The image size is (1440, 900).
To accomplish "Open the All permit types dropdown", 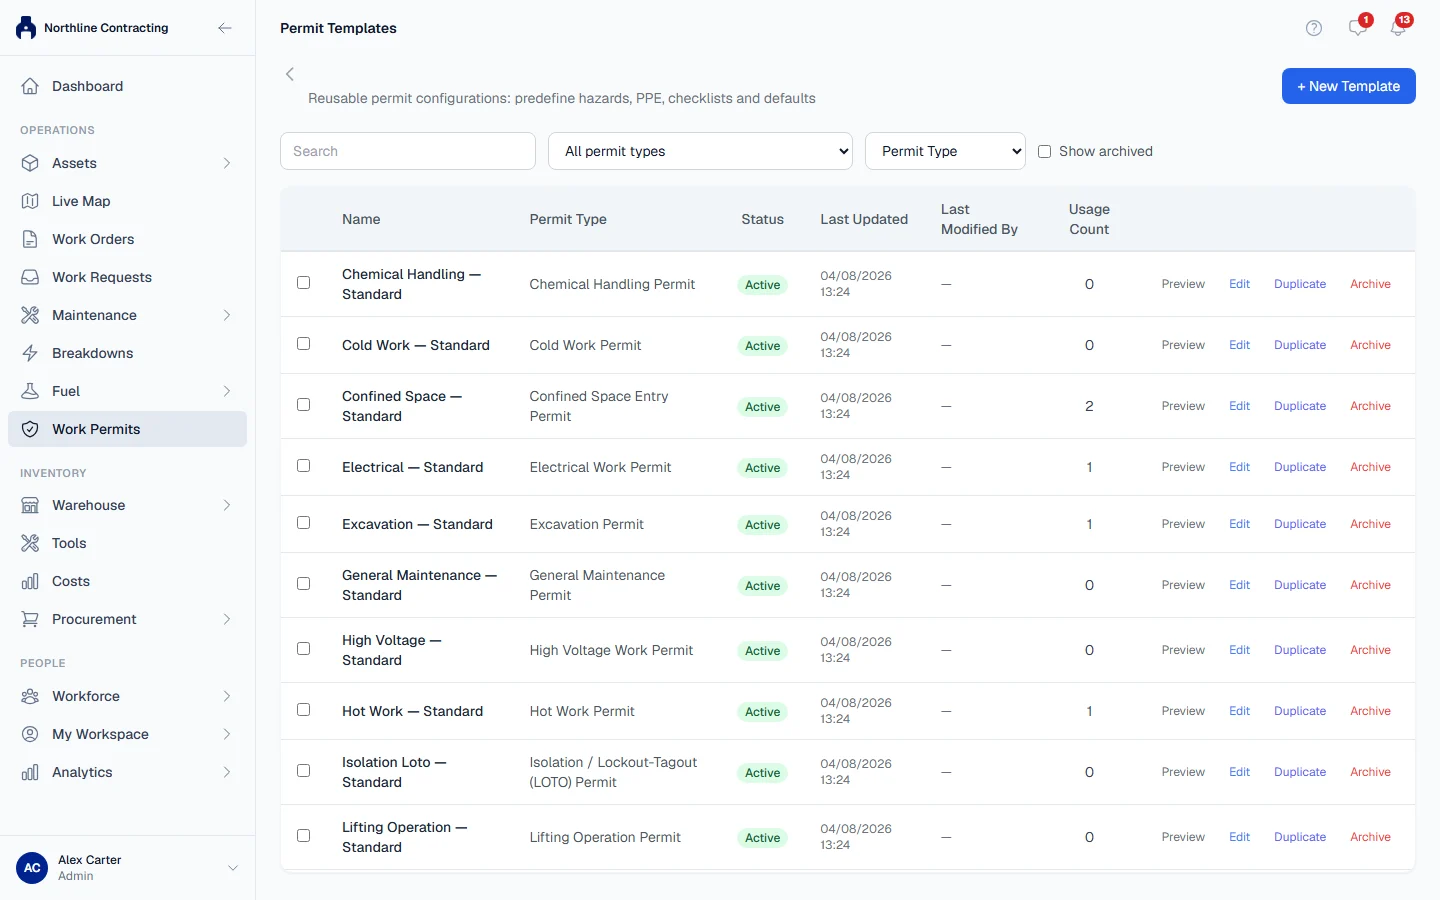I will [700, 151].
